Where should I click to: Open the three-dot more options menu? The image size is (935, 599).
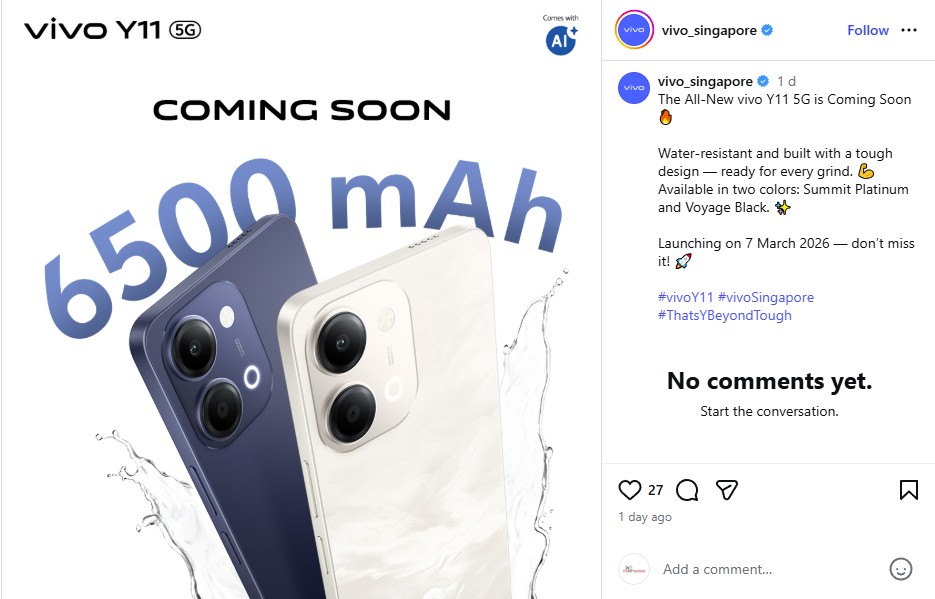(x=909, y=30)
